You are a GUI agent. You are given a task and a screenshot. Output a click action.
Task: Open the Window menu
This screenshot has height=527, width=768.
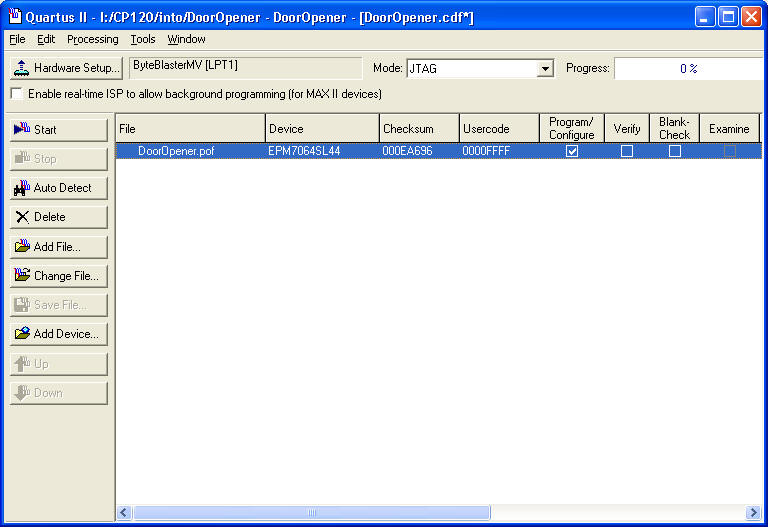186,39
